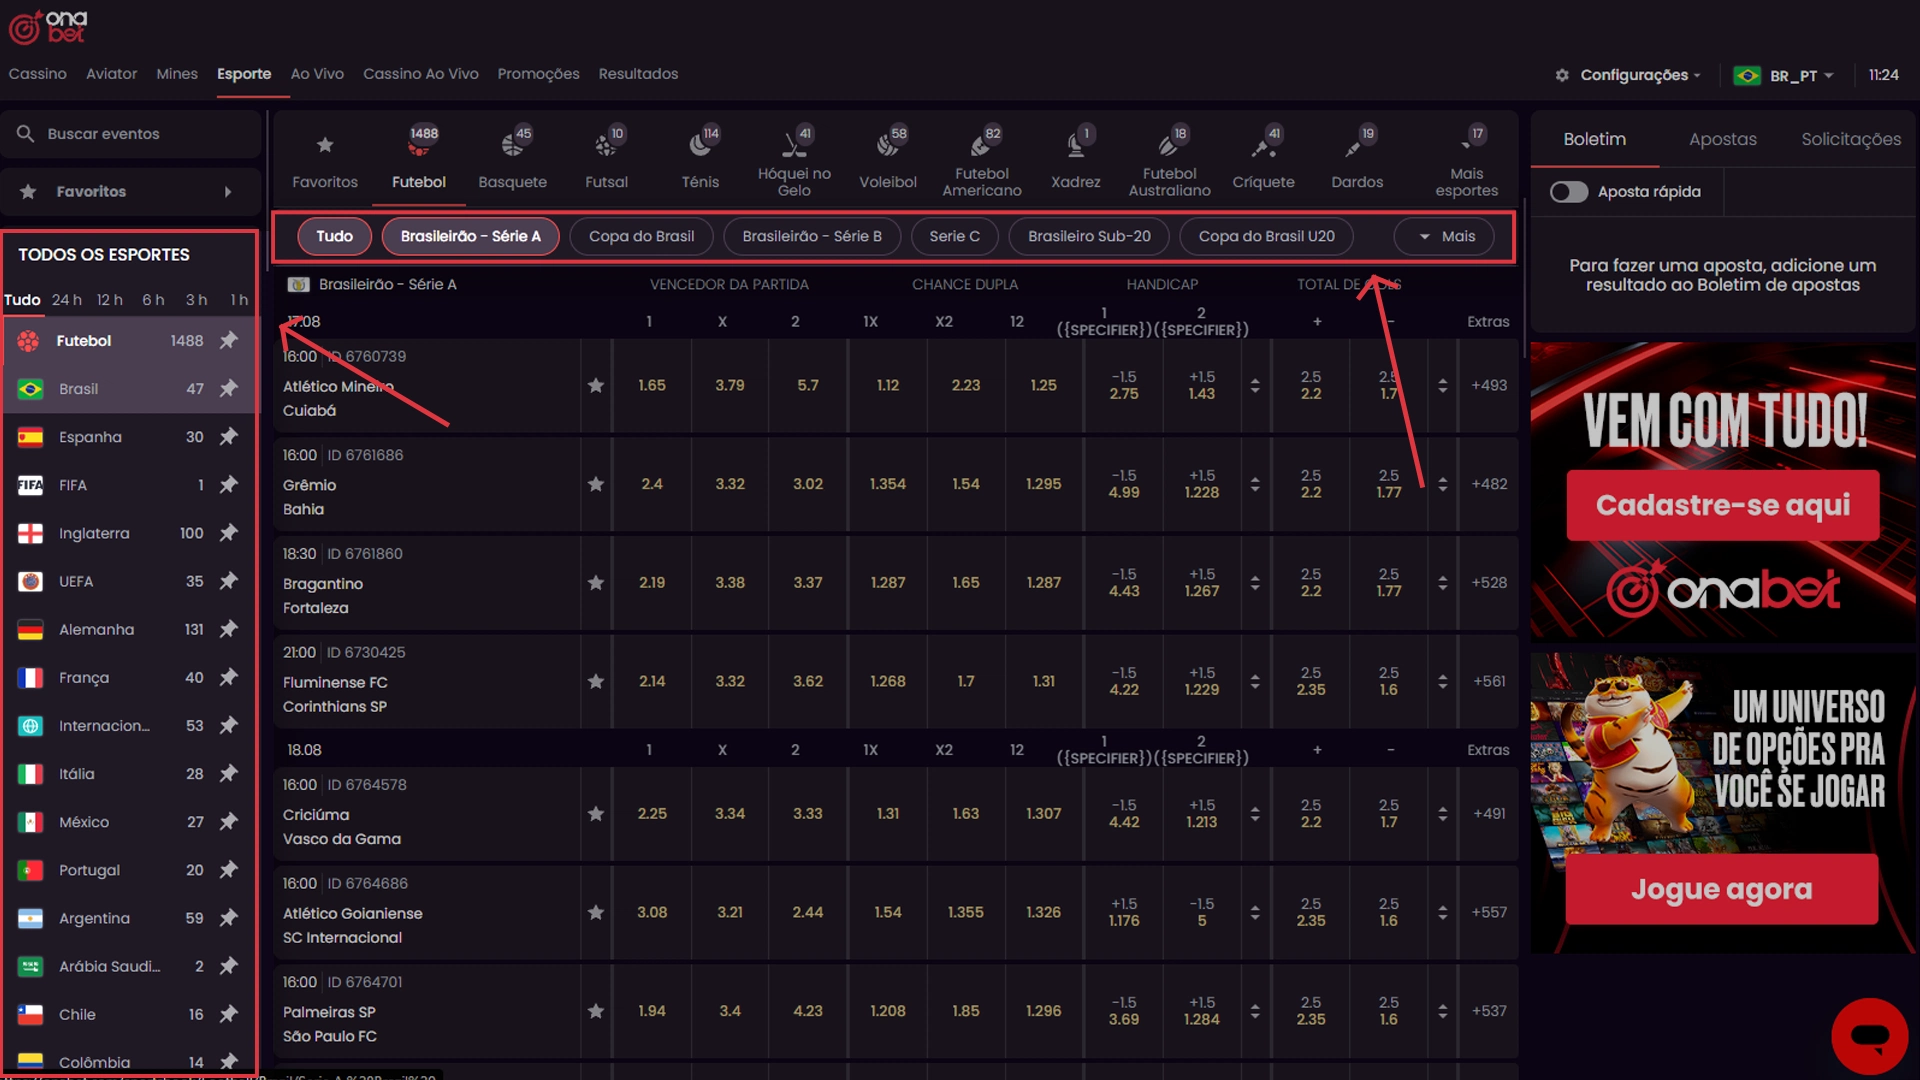Select the Futebol Americano icon
Viewport: 1920px width, 1080px height.
pos(982,146)
